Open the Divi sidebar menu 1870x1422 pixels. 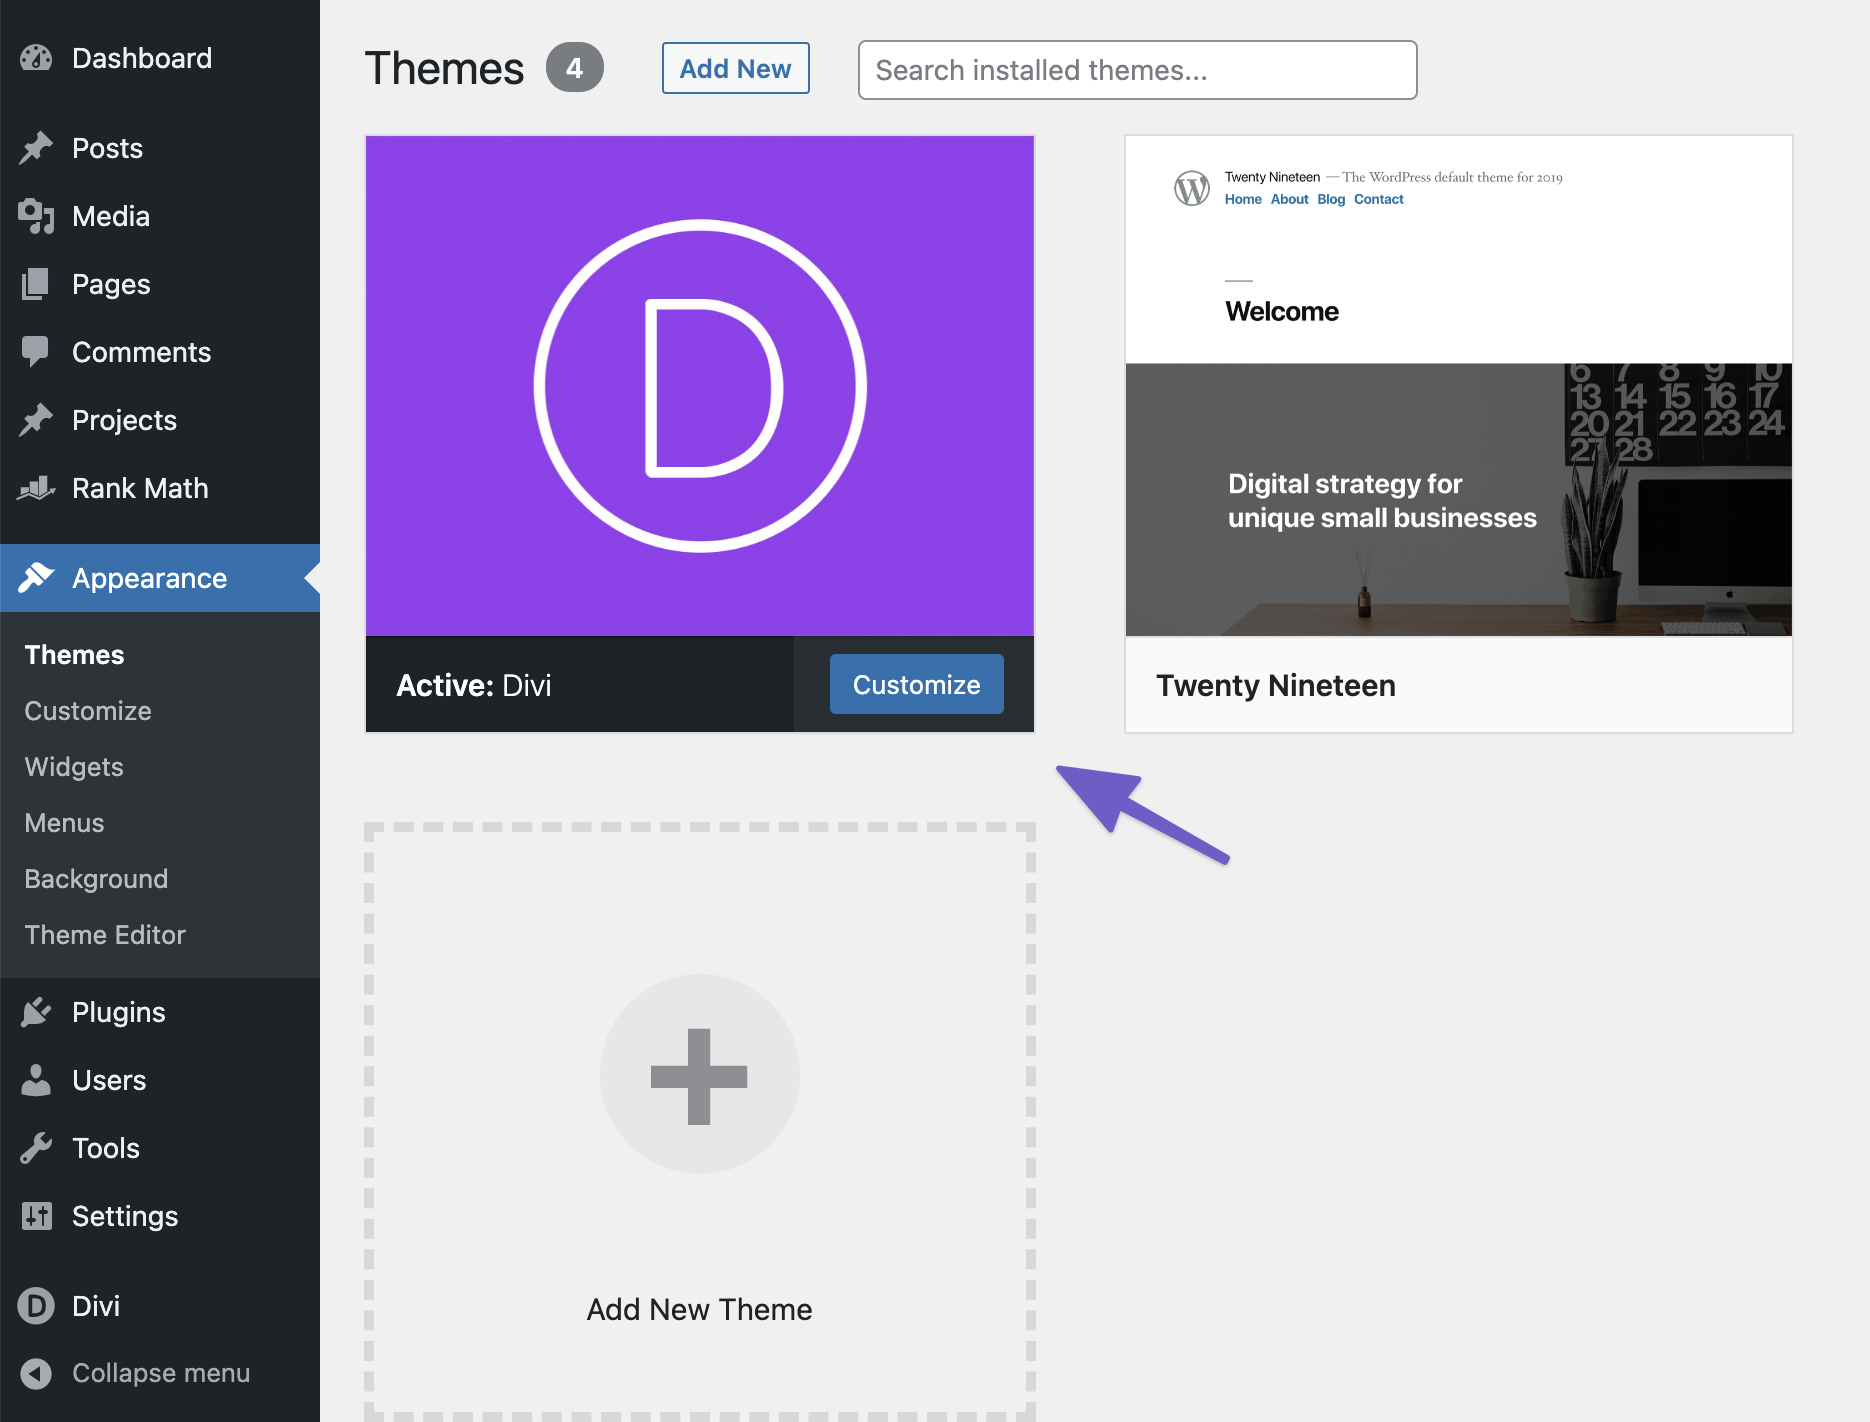(x=160, y=1306)
